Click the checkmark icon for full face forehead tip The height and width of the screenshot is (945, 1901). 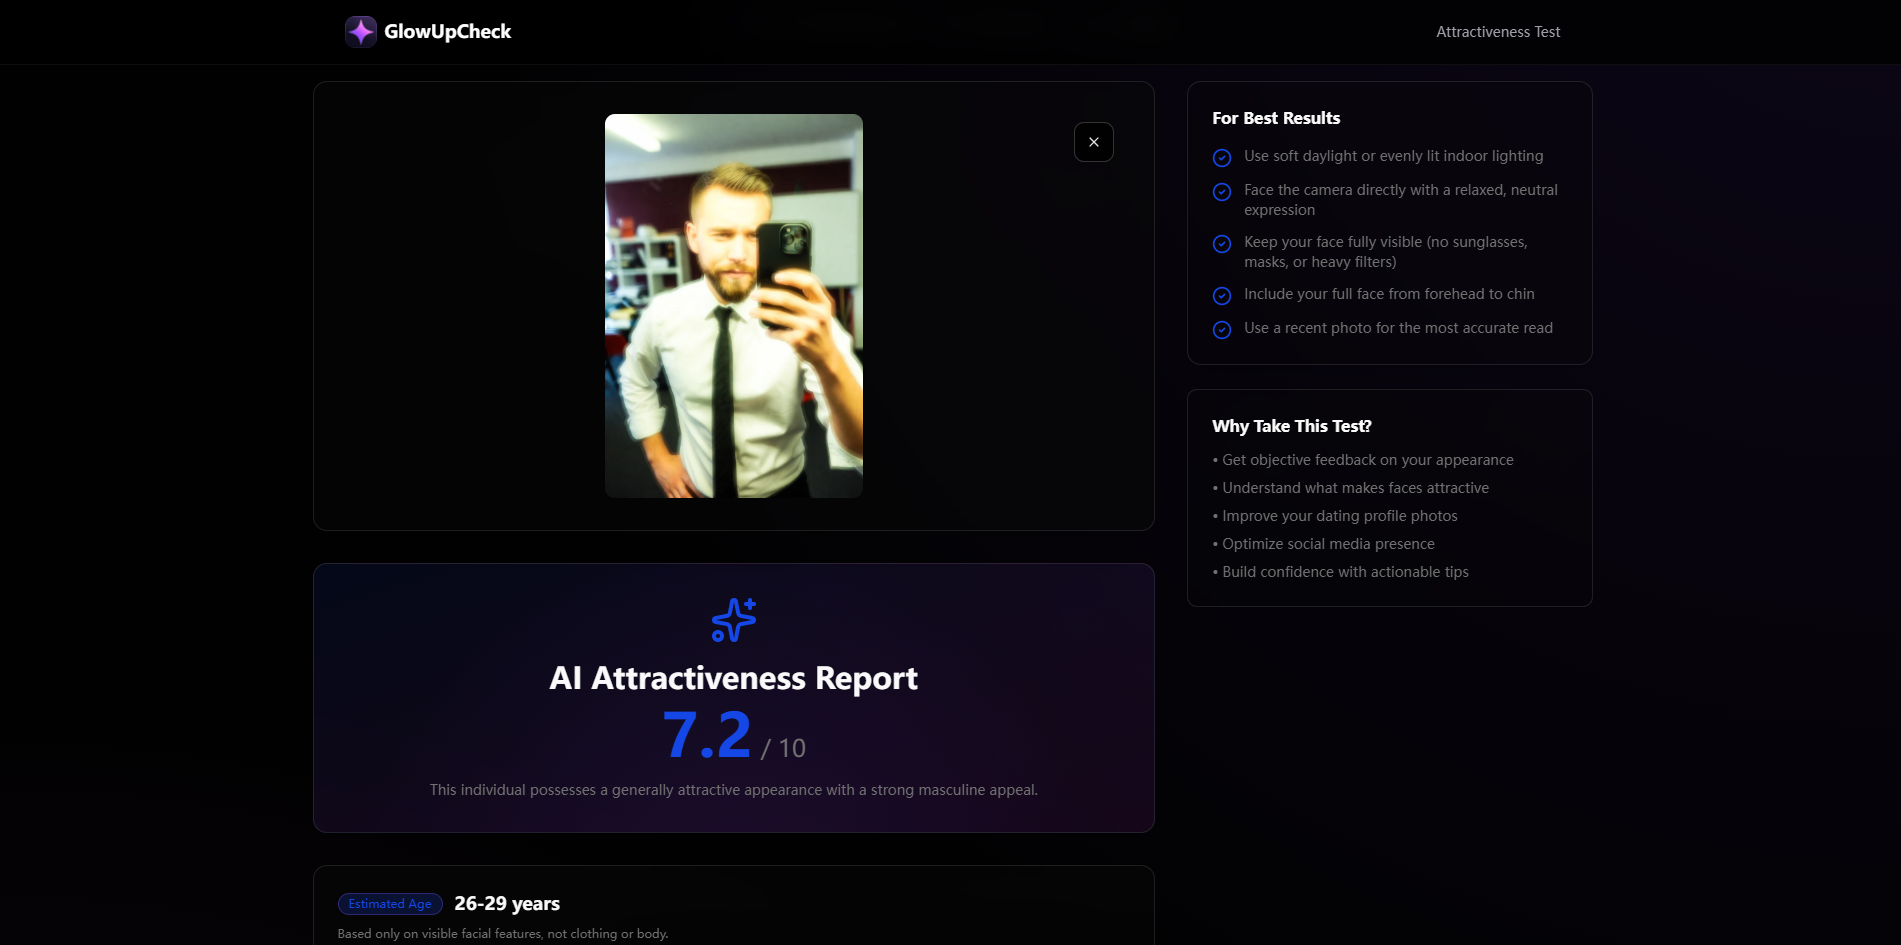1222,296
